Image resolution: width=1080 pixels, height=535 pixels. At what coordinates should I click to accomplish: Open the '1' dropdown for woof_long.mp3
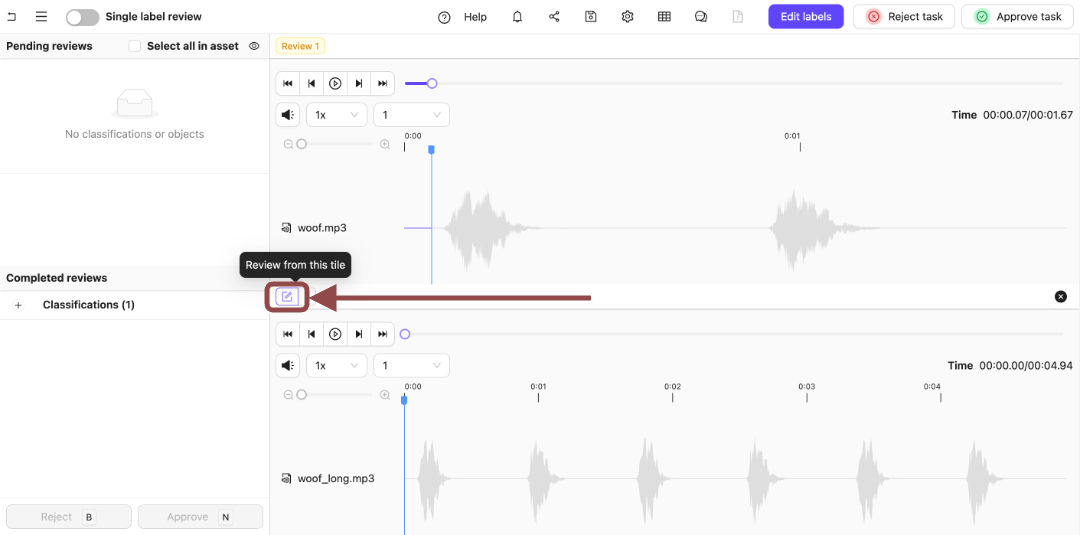(411, 366)
